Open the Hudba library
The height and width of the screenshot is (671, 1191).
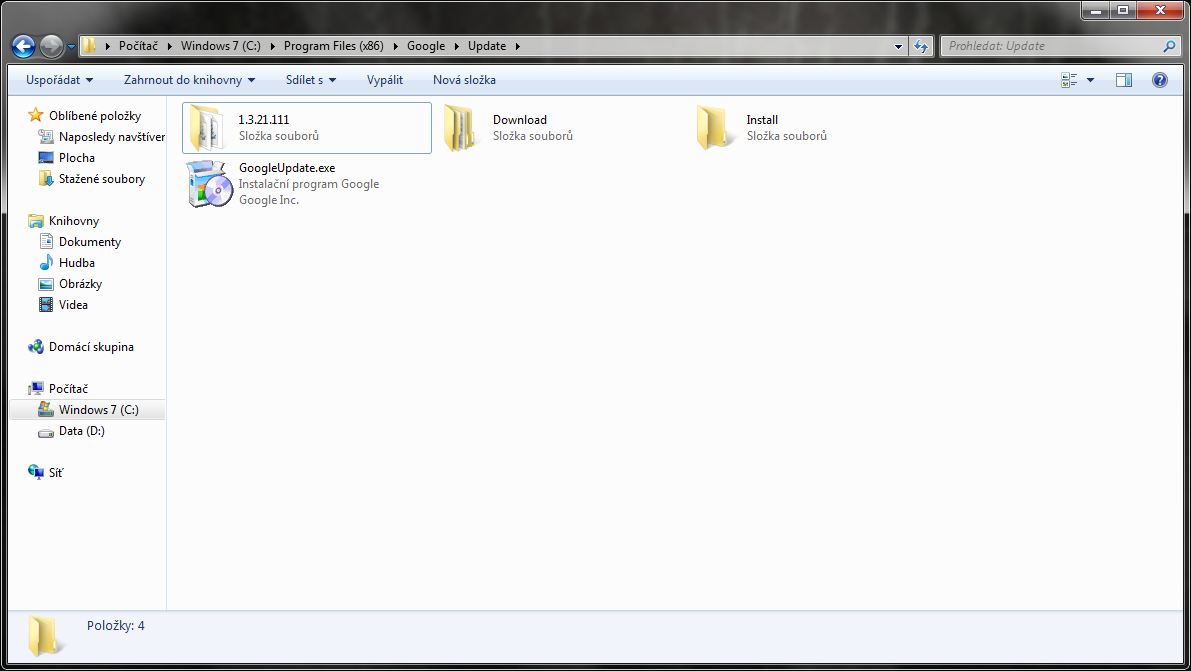77,263
